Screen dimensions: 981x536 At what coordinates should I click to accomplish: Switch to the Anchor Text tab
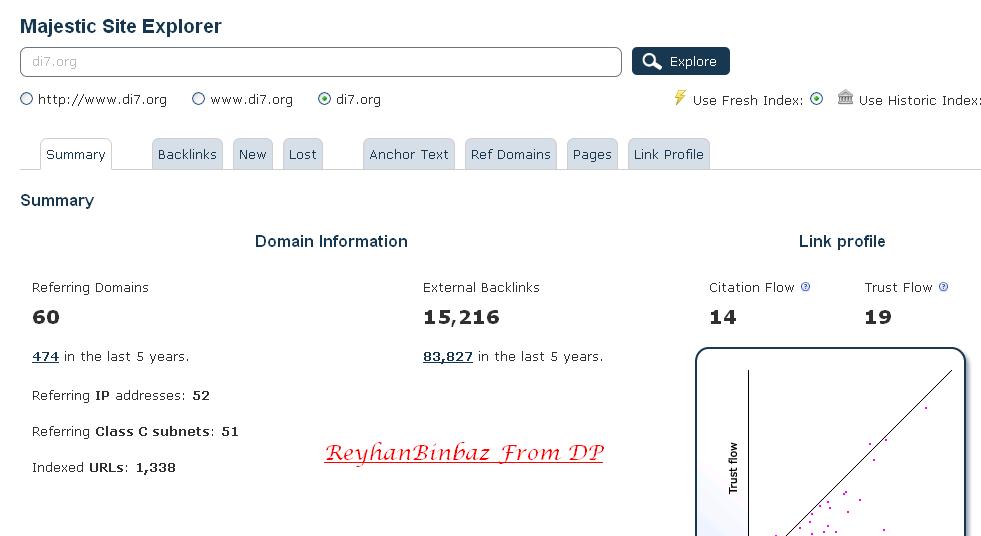pyautogui.click(x=409, y=154)
